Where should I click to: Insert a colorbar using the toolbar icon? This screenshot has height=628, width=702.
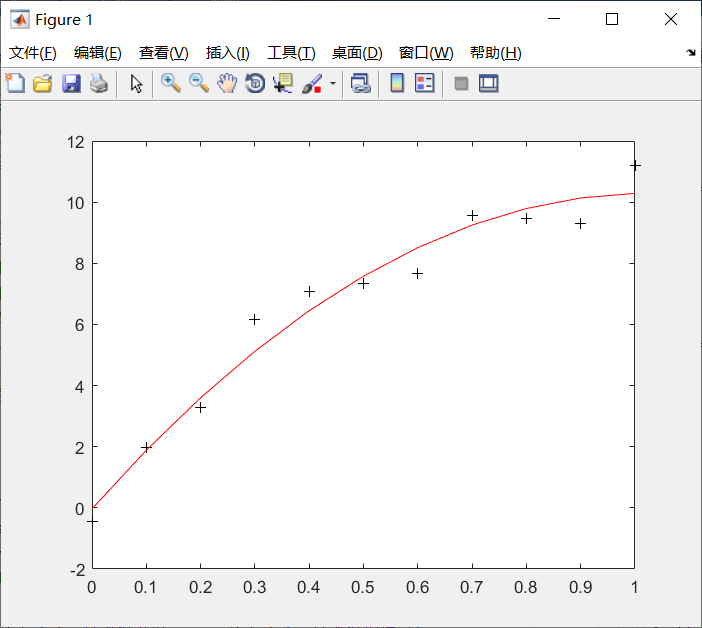[x=397, y=83]
